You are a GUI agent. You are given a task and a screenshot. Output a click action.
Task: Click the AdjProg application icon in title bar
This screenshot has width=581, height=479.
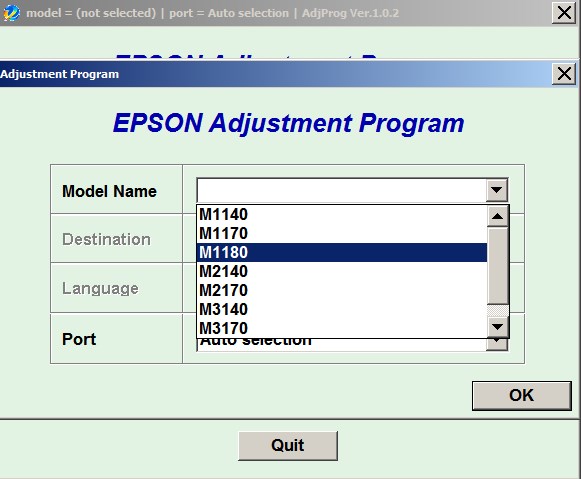point(11,13)
